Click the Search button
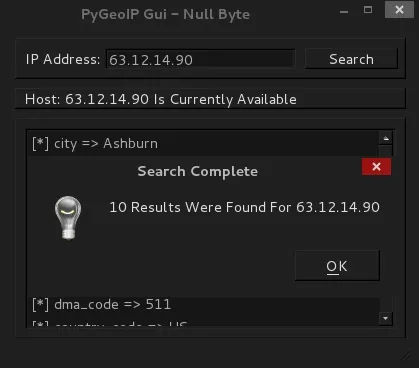Viewport: 419px width, 368px height. [351, 59]
